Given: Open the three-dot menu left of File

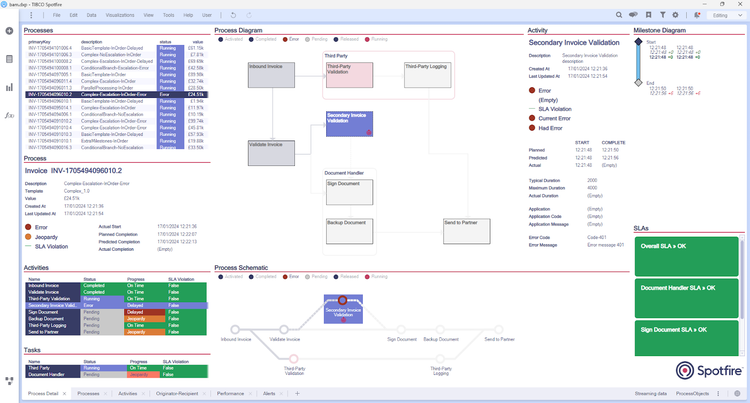Looking at the screenshot, I should pyautogui.click(x=31, y=15).
